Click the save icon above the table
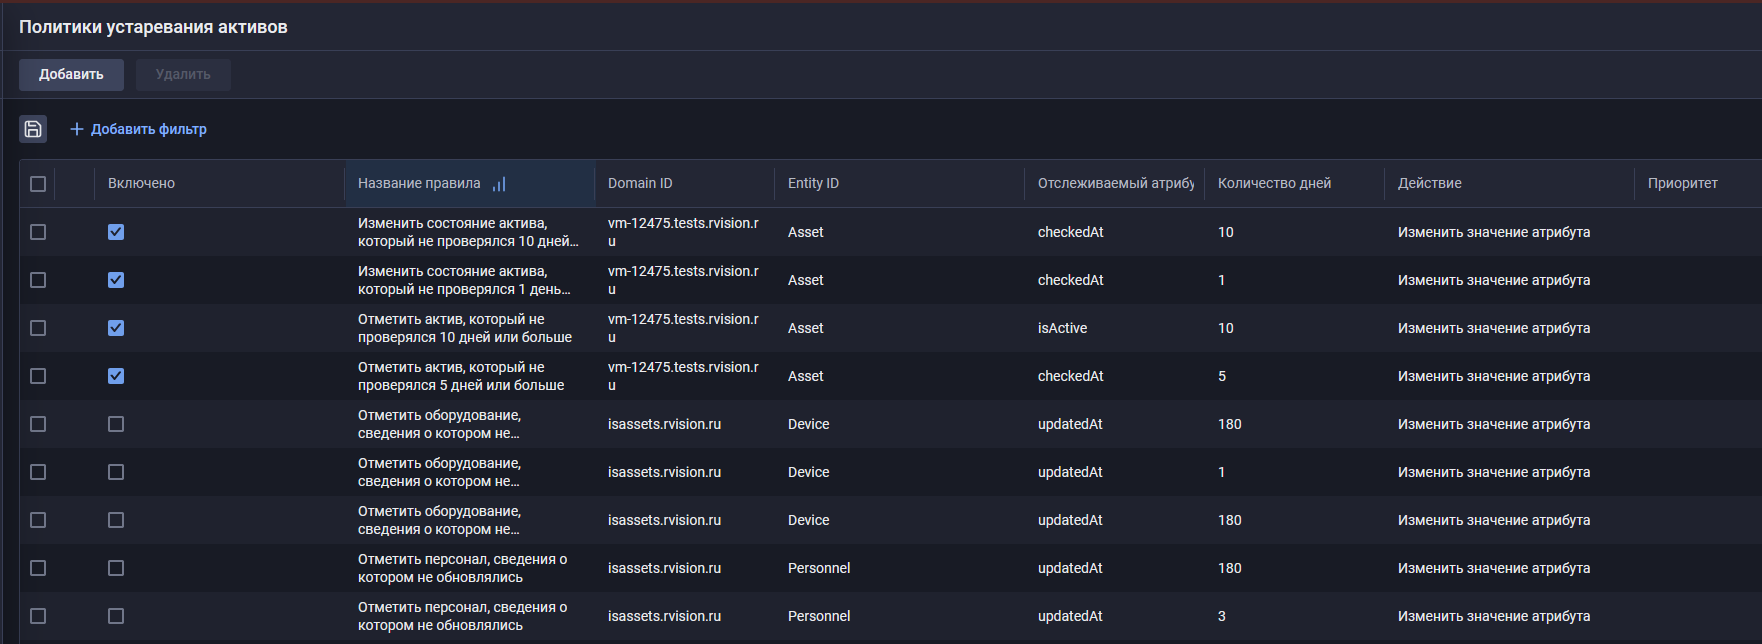This screenshot has height=644, width=1762. coord(33,129)
